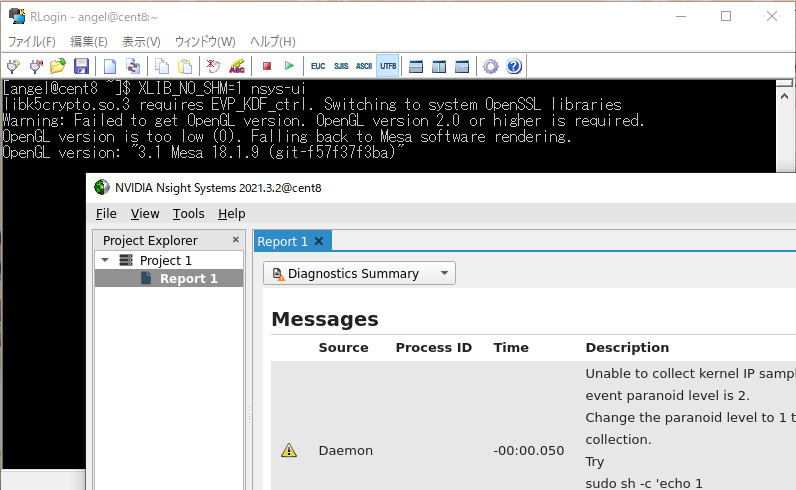796x490 pixels.
Task: Click the ABC key toolbar icon
Action: point(237,66)
